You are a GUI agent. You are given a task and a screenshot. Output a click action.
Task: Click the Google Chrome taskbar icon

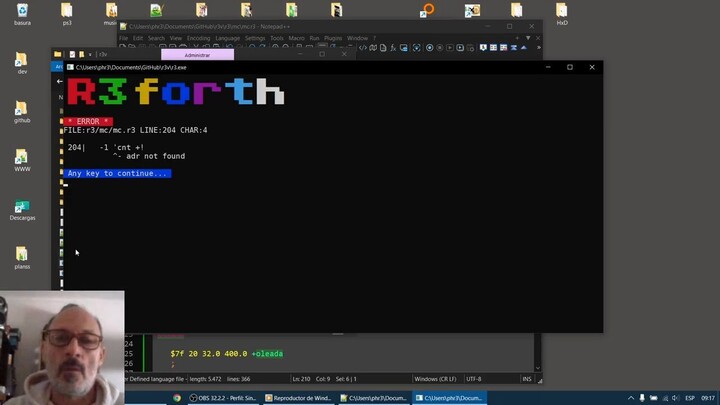tap(177, 398)
